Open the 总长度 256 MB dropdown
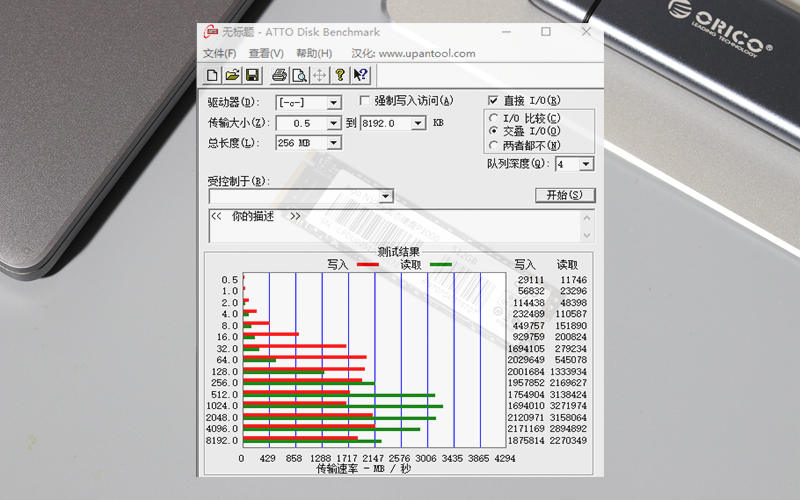The height and width of the screenshot is (500, 800). [334, 143]
